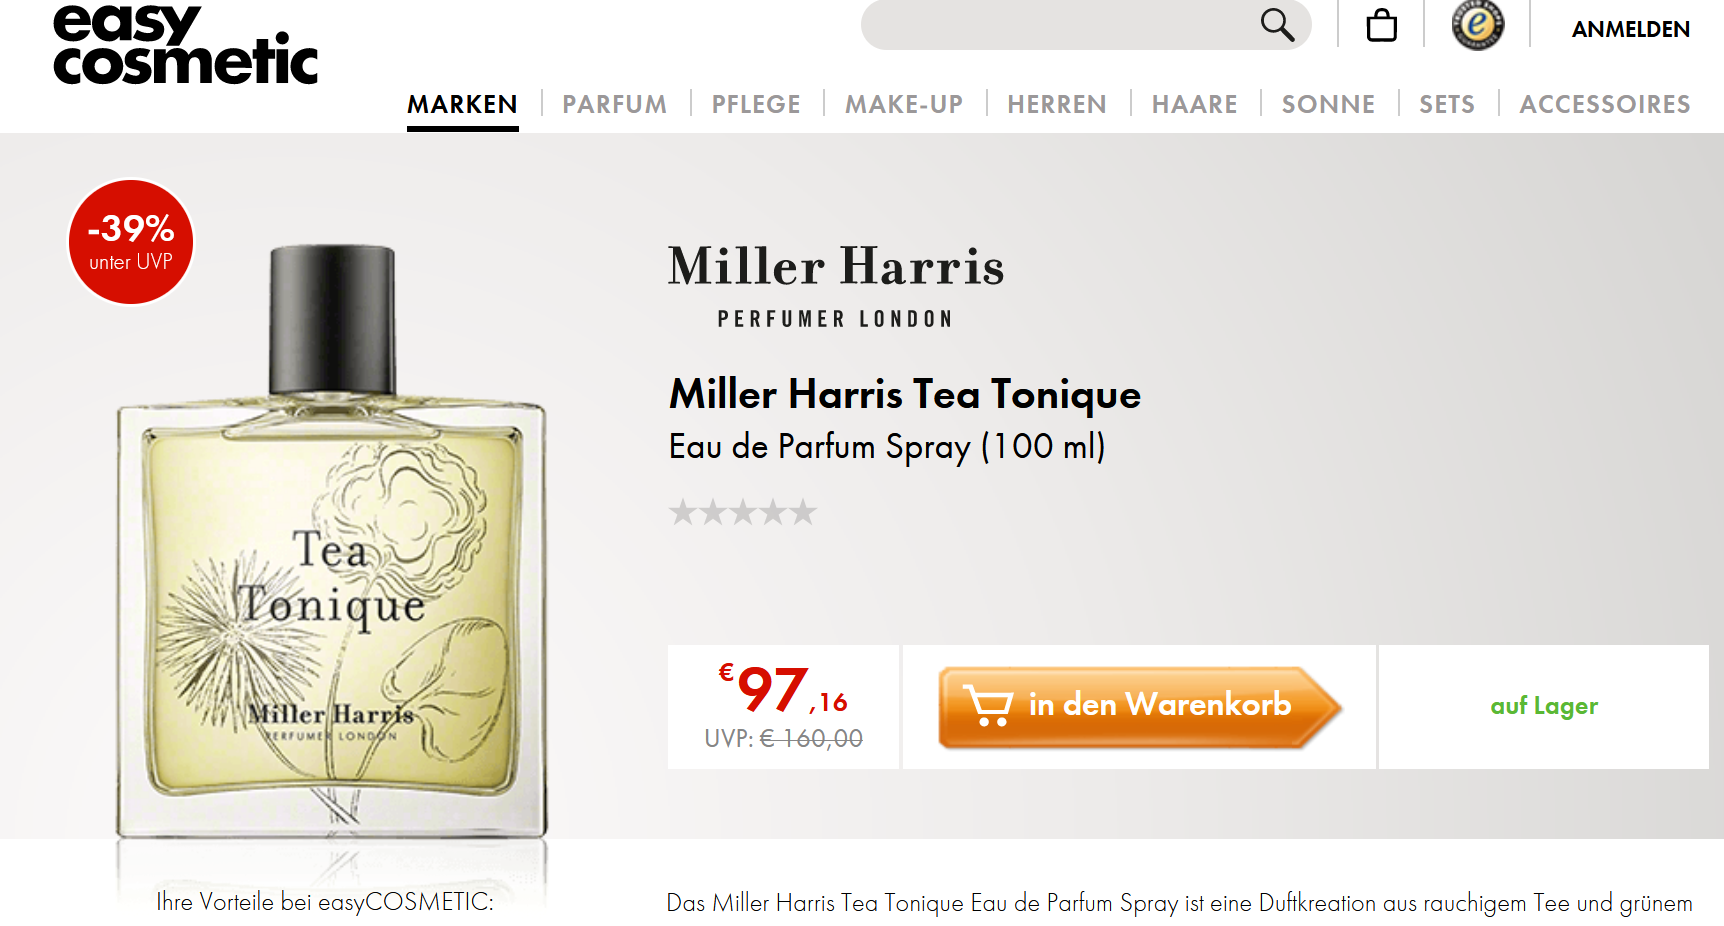Click the -39% unter UVP badge
This screenshot has height=926, width=1724.
pos(131,242)
